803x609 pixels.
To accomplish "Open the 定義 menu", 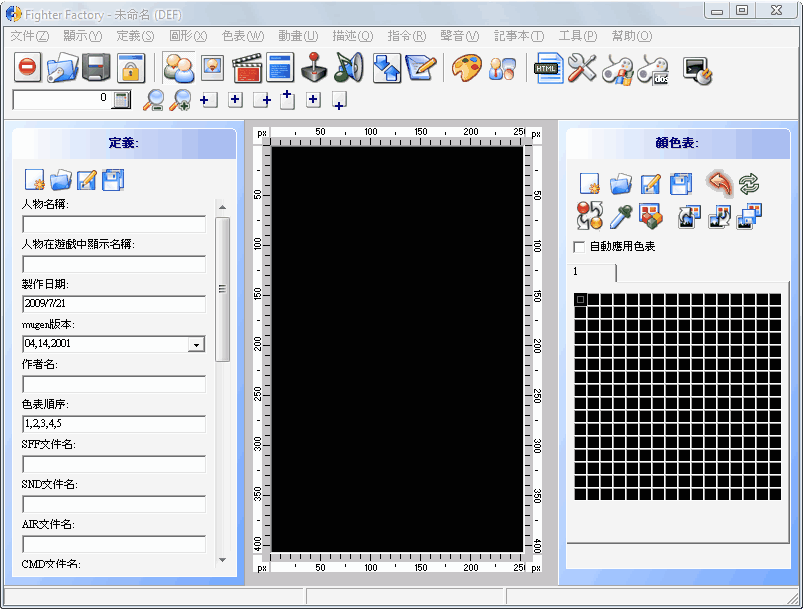I will 135,36.
